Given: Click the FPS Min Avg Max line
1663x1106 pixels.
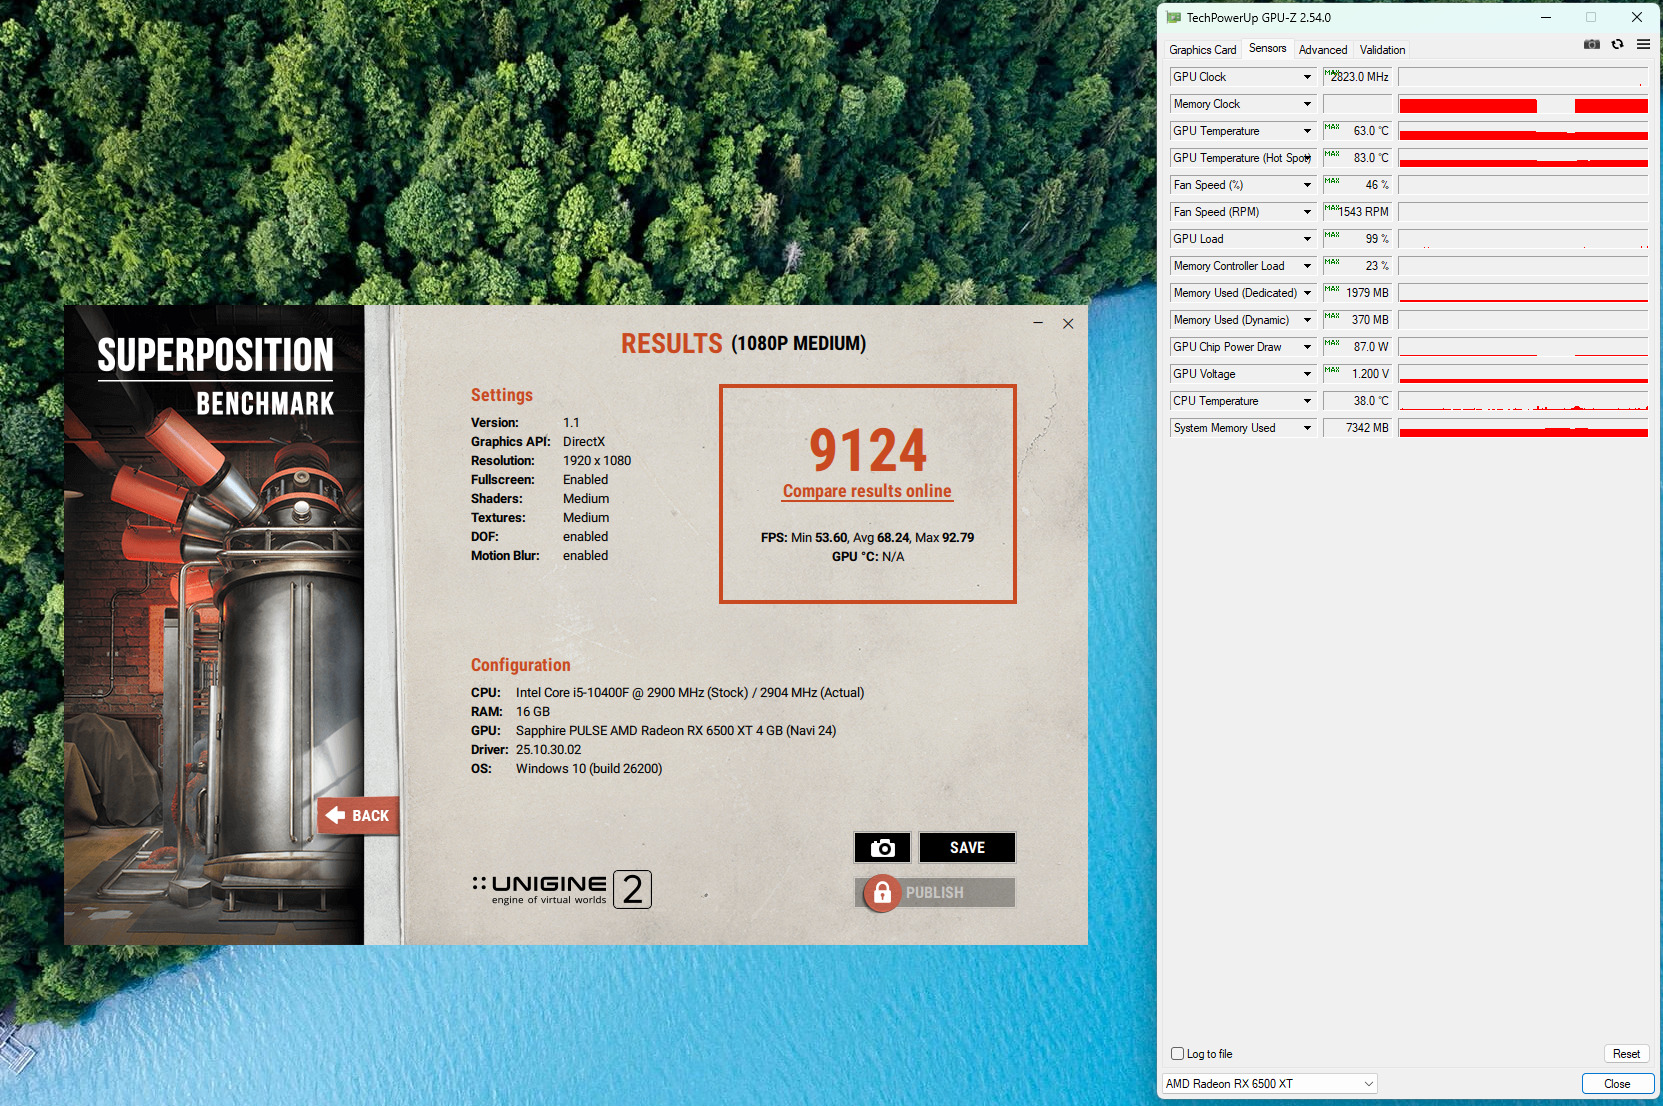Looking at the screenshot, I should [867, 537].
